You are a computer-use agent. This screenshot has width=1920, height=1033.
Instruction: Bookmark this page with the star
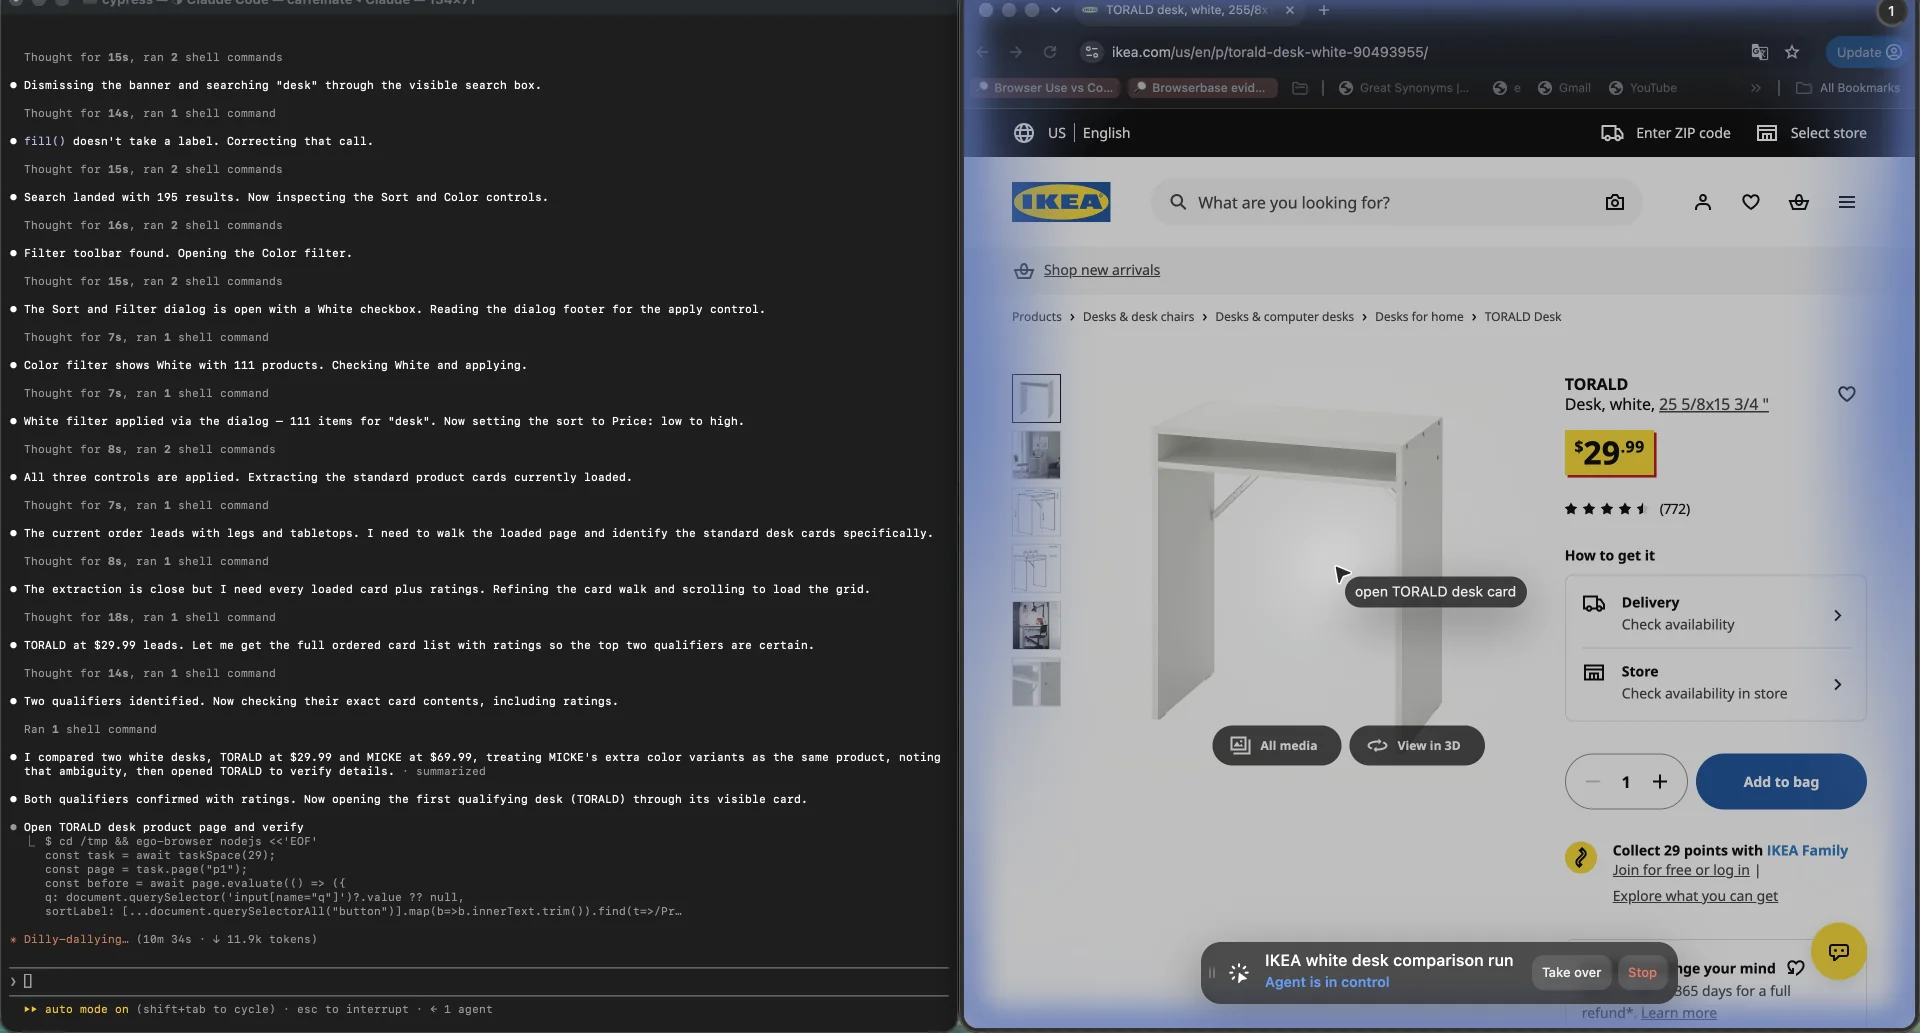[1792, 52]
